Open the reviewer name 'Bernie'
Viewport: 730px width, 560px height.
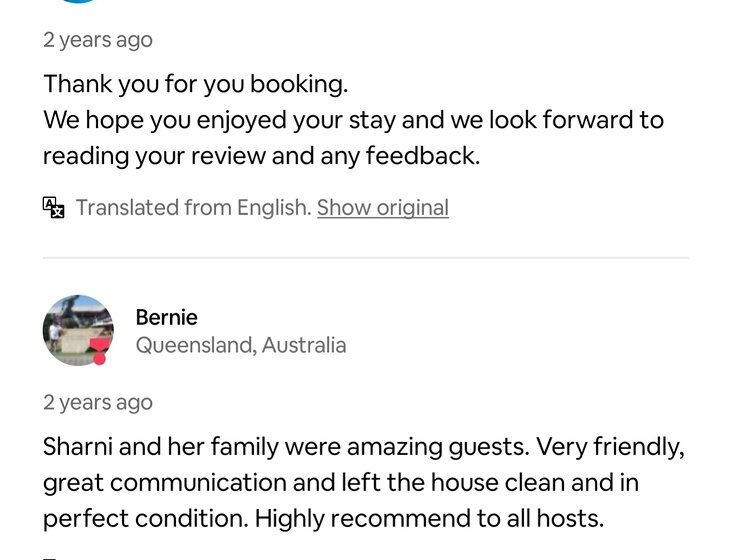[x=166, y=318]
